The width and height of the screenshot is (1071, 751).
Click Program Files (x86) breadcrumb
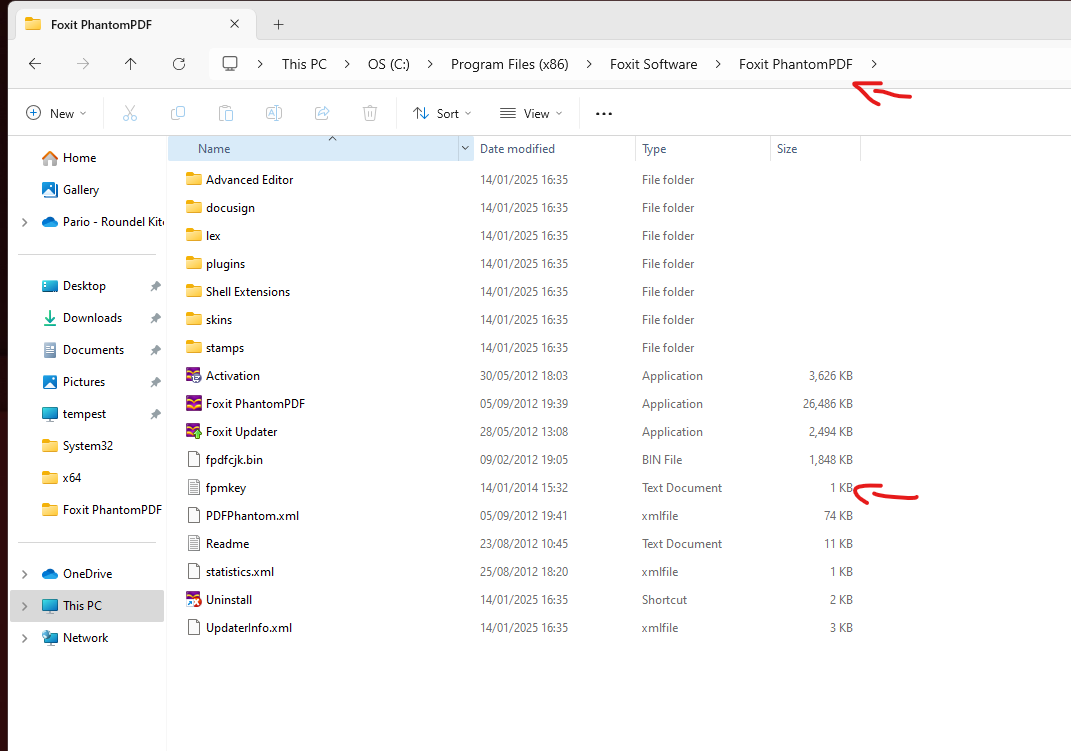click(x=510, y=64)
